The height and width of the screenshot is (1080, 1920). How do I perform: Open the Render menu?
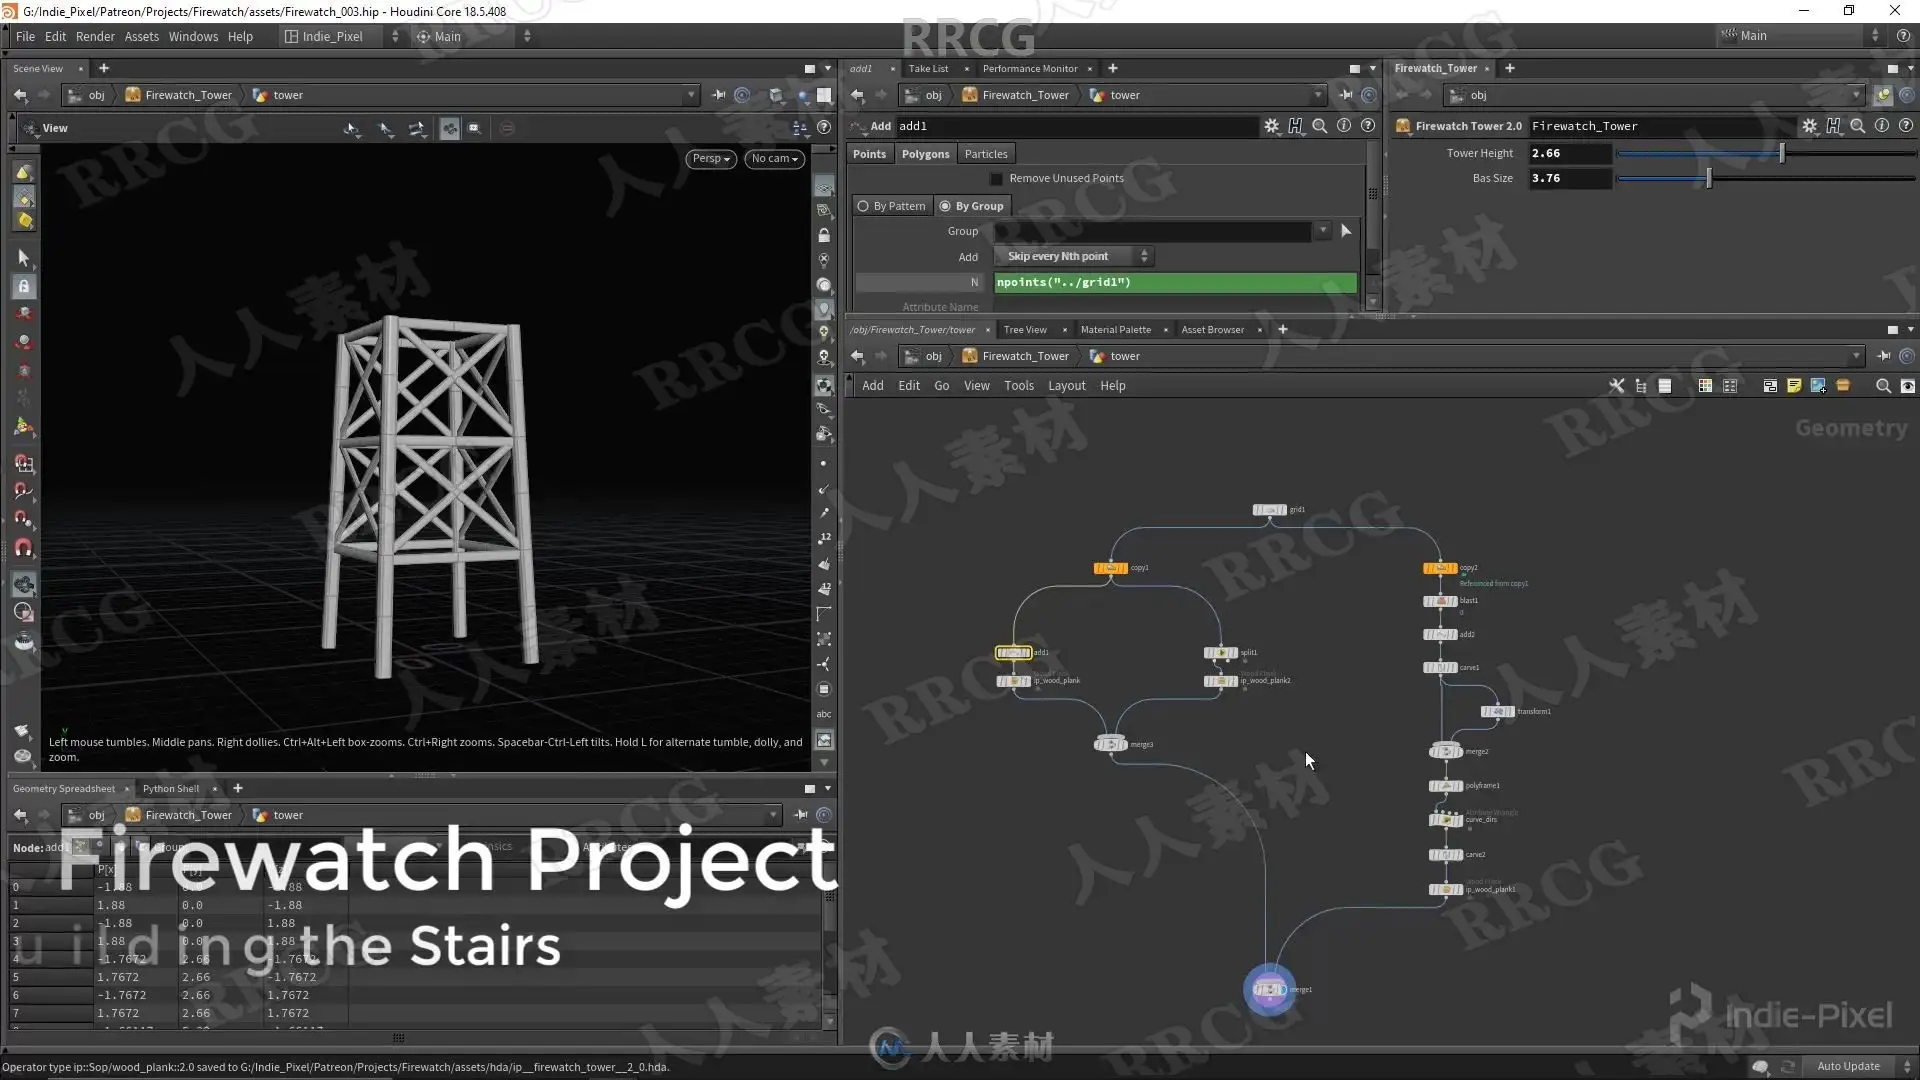[95, 36]
